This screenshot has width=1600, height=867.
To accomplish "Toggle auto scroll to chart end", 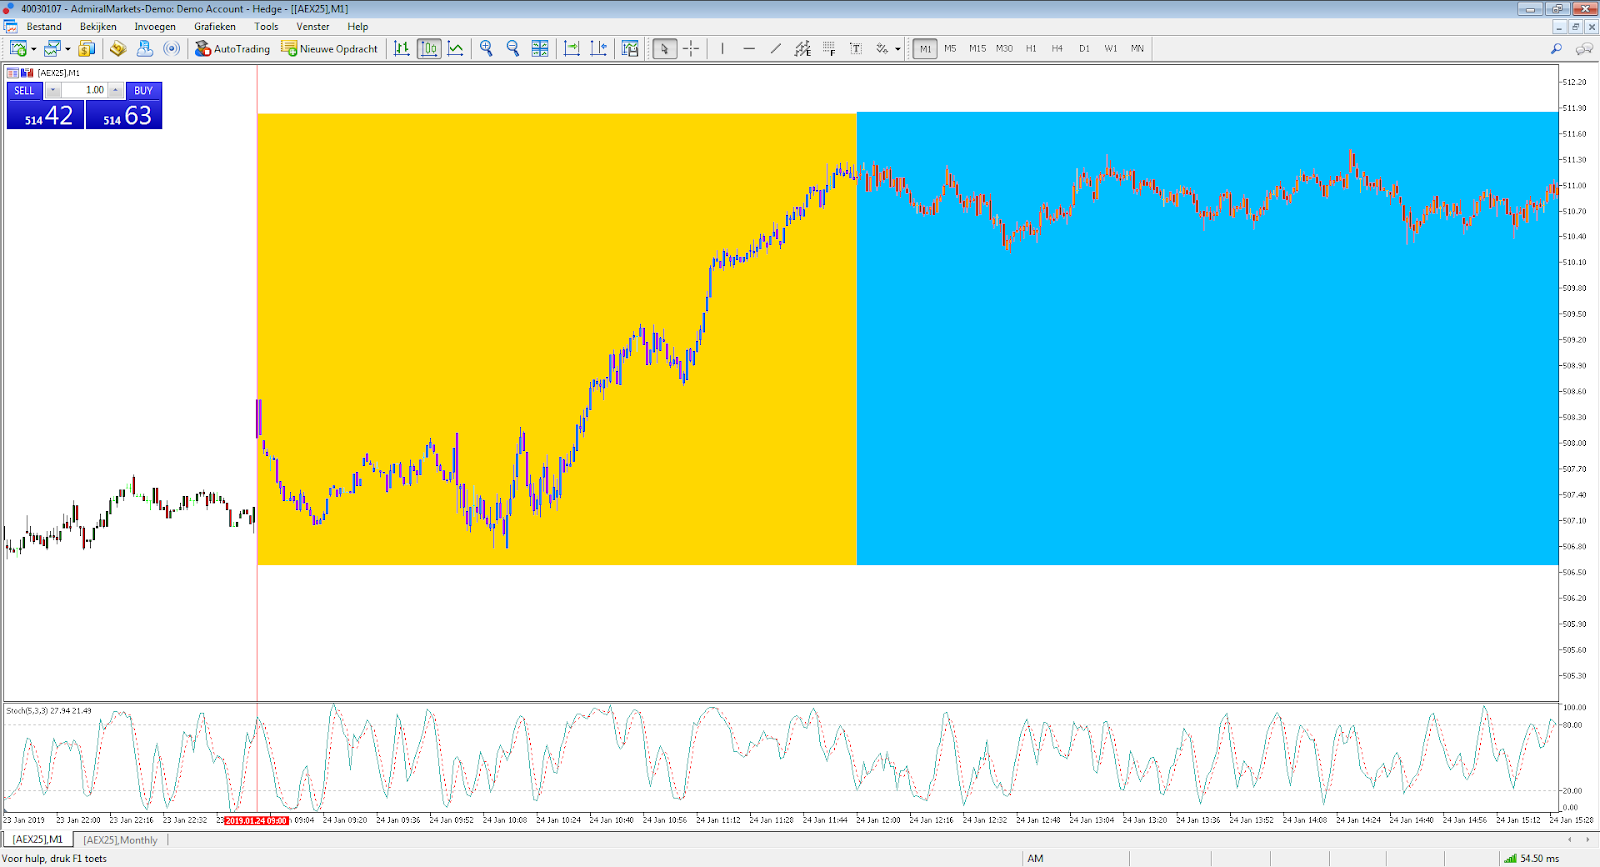I will 572,48.
